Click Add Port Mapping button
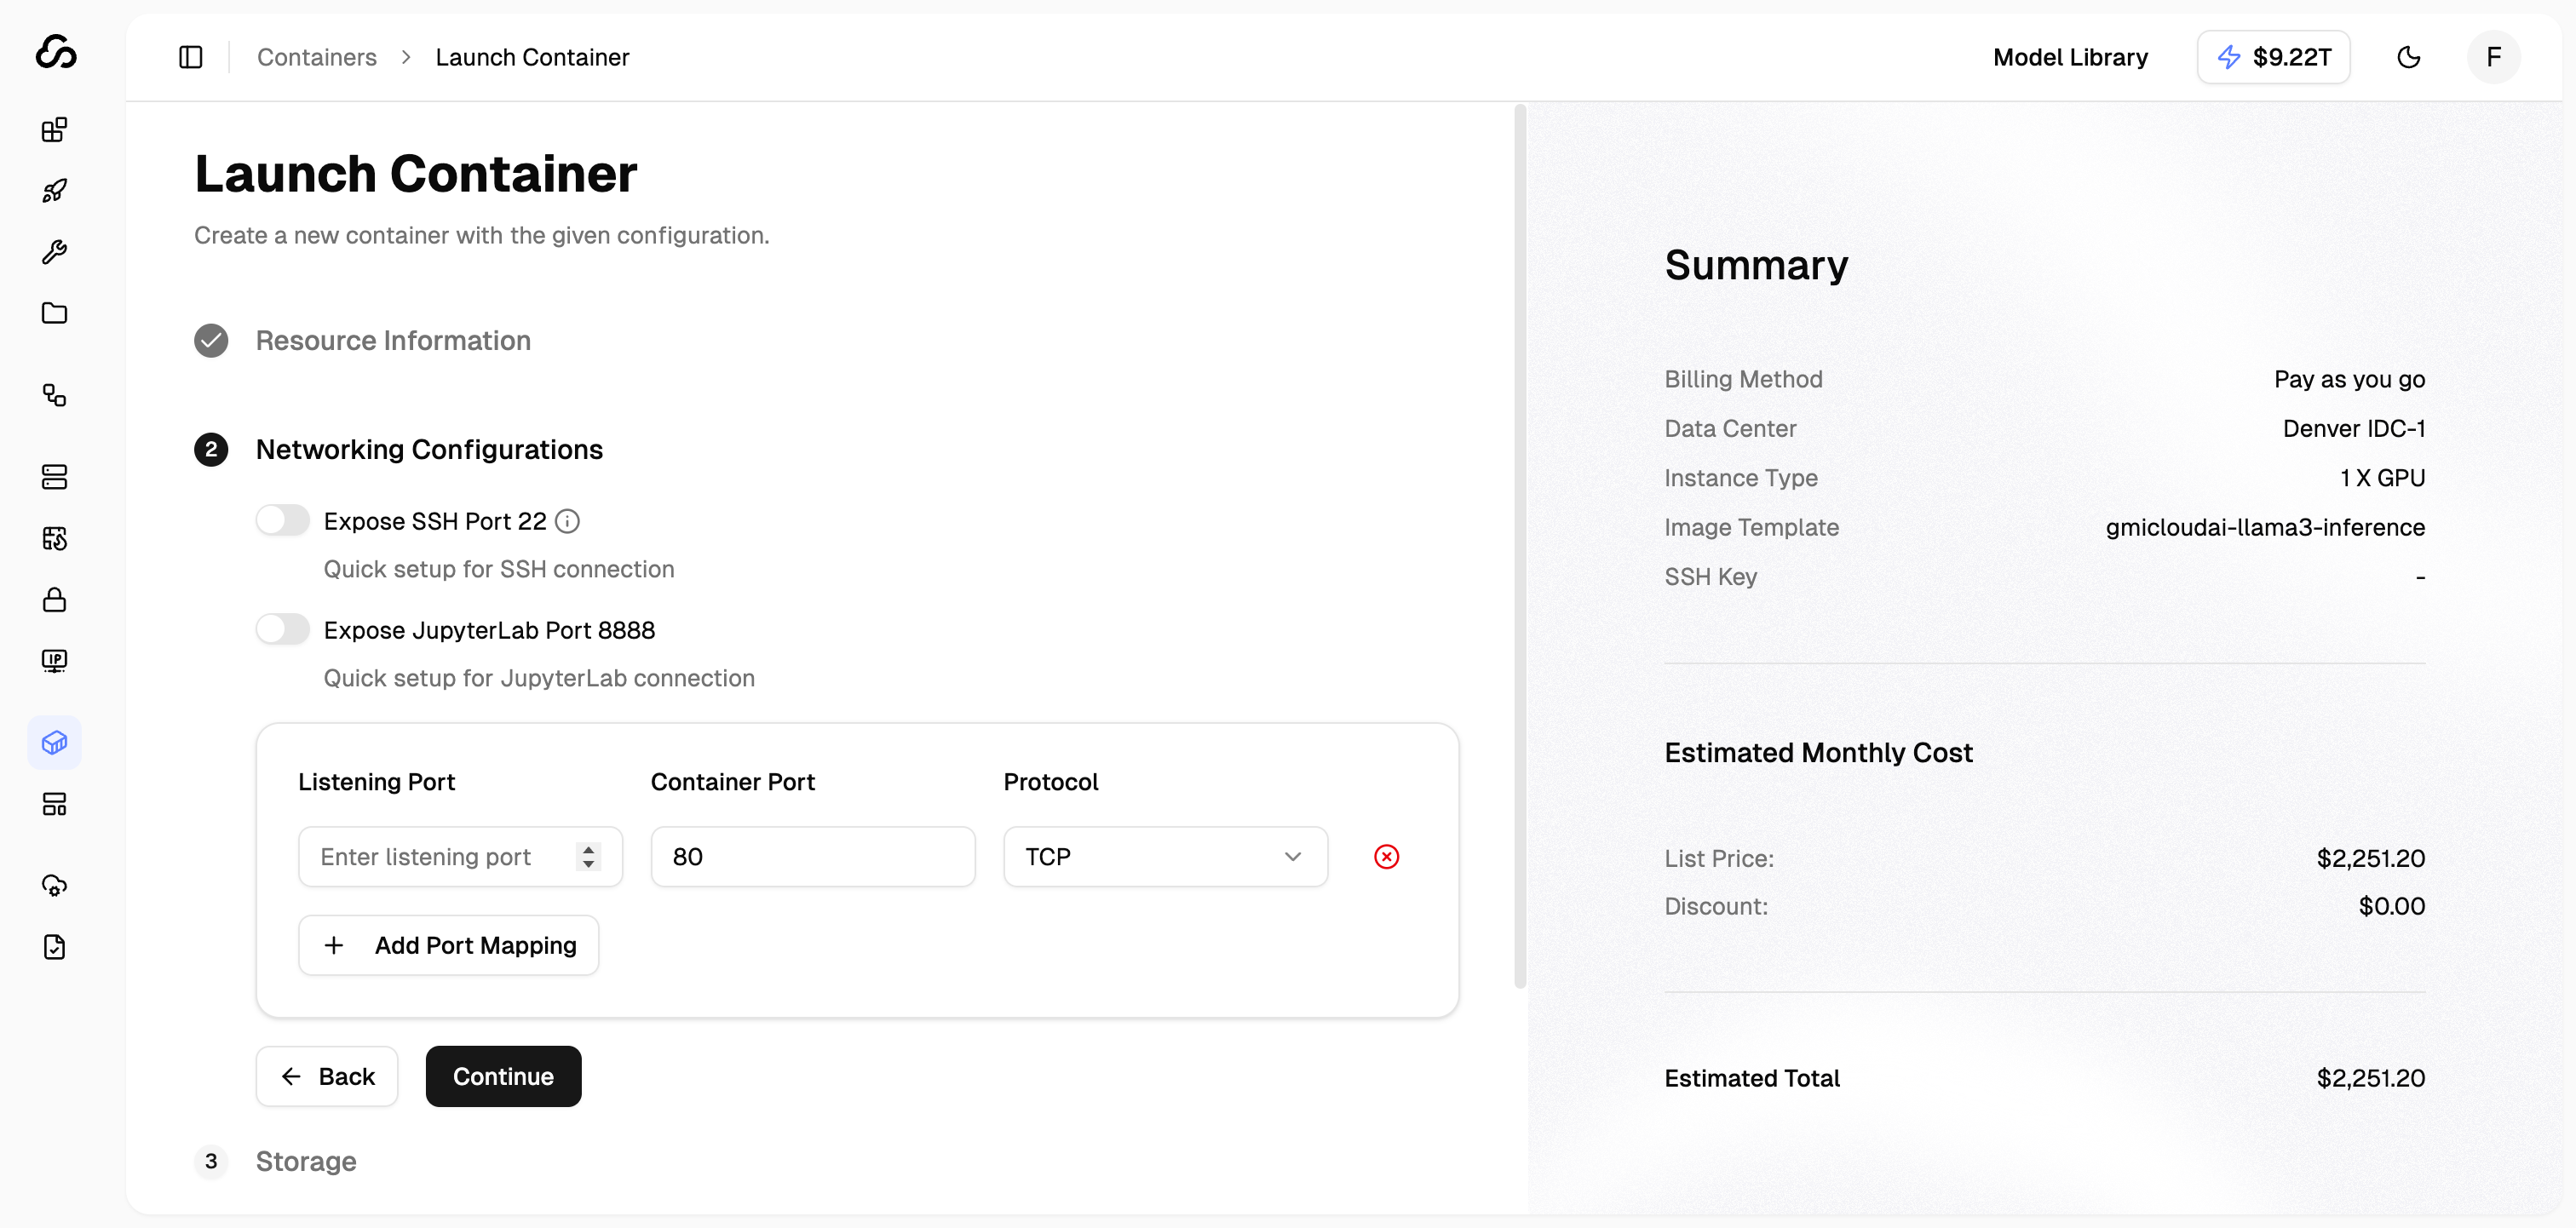The image size is (2576, 1228). point(449,945)
